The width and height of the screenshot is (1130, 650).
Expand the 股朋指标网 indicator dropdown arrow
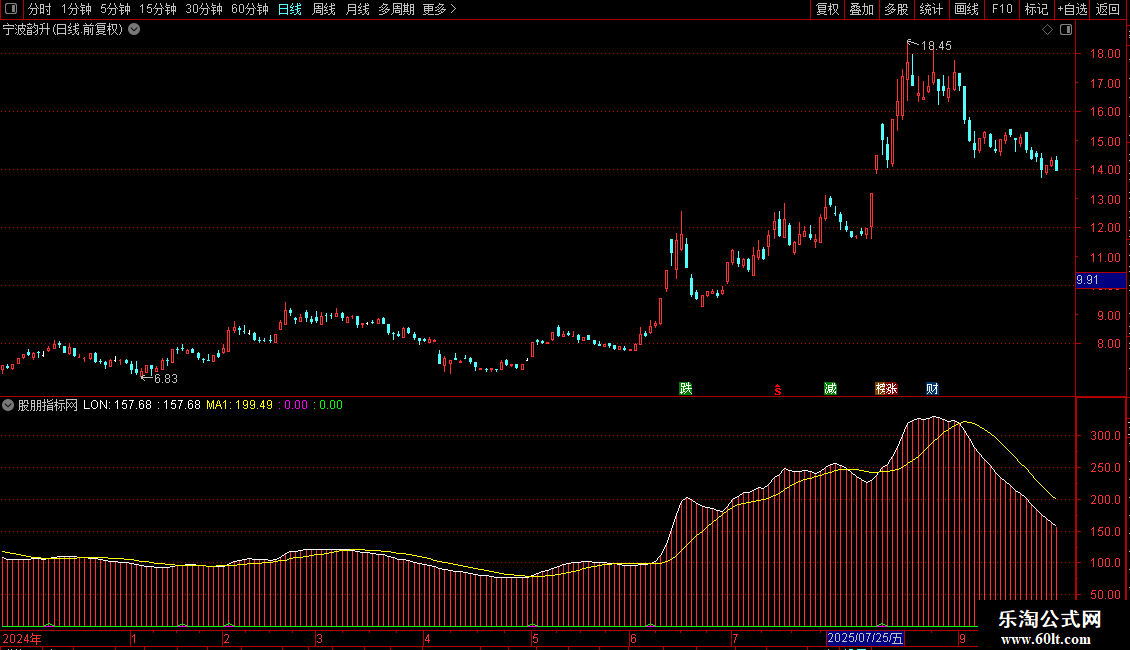[x=9, y=405]
